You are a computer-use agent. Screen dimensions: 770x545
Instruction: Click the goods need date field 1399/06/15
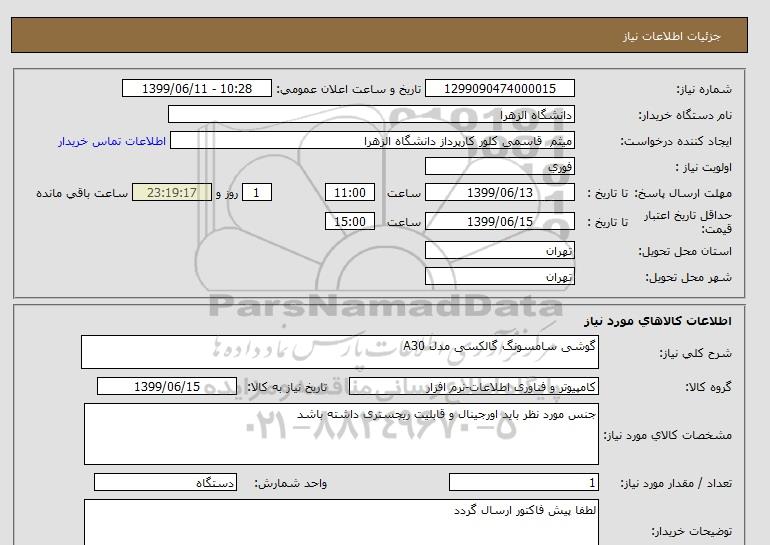point(167,386)
